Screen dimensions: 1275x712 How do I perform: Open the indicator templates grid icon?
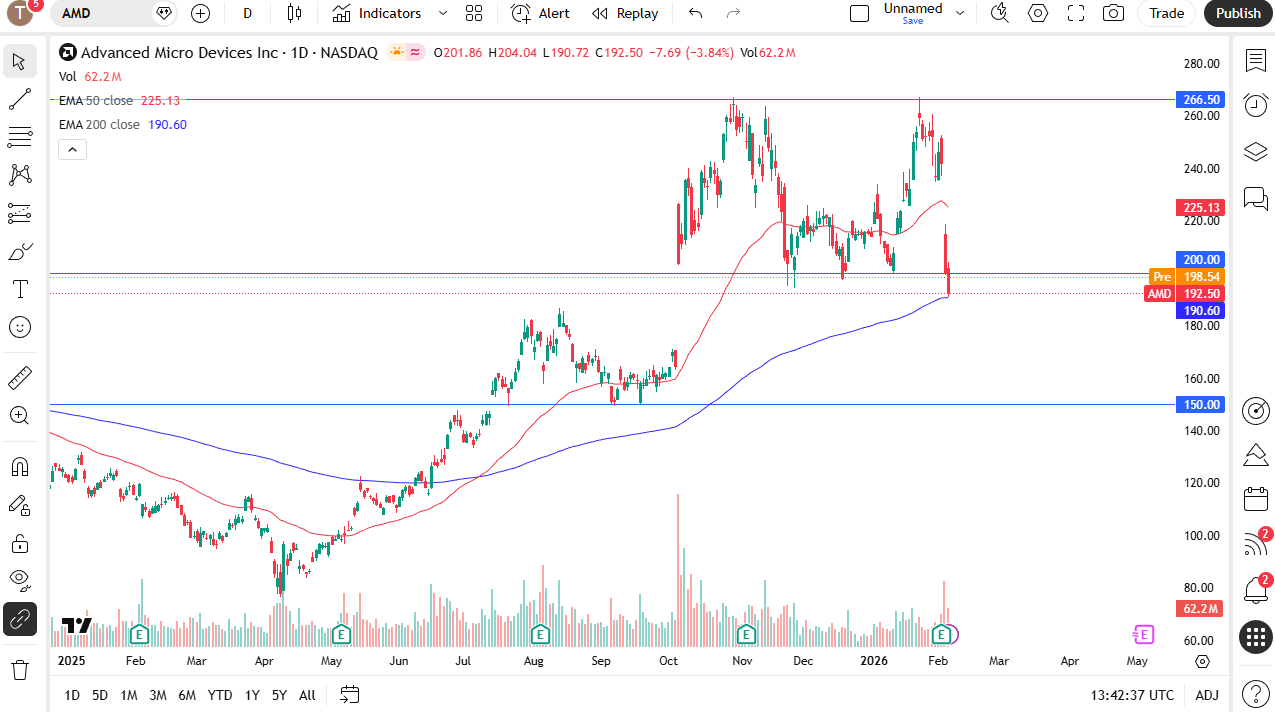tap(474, 13)
